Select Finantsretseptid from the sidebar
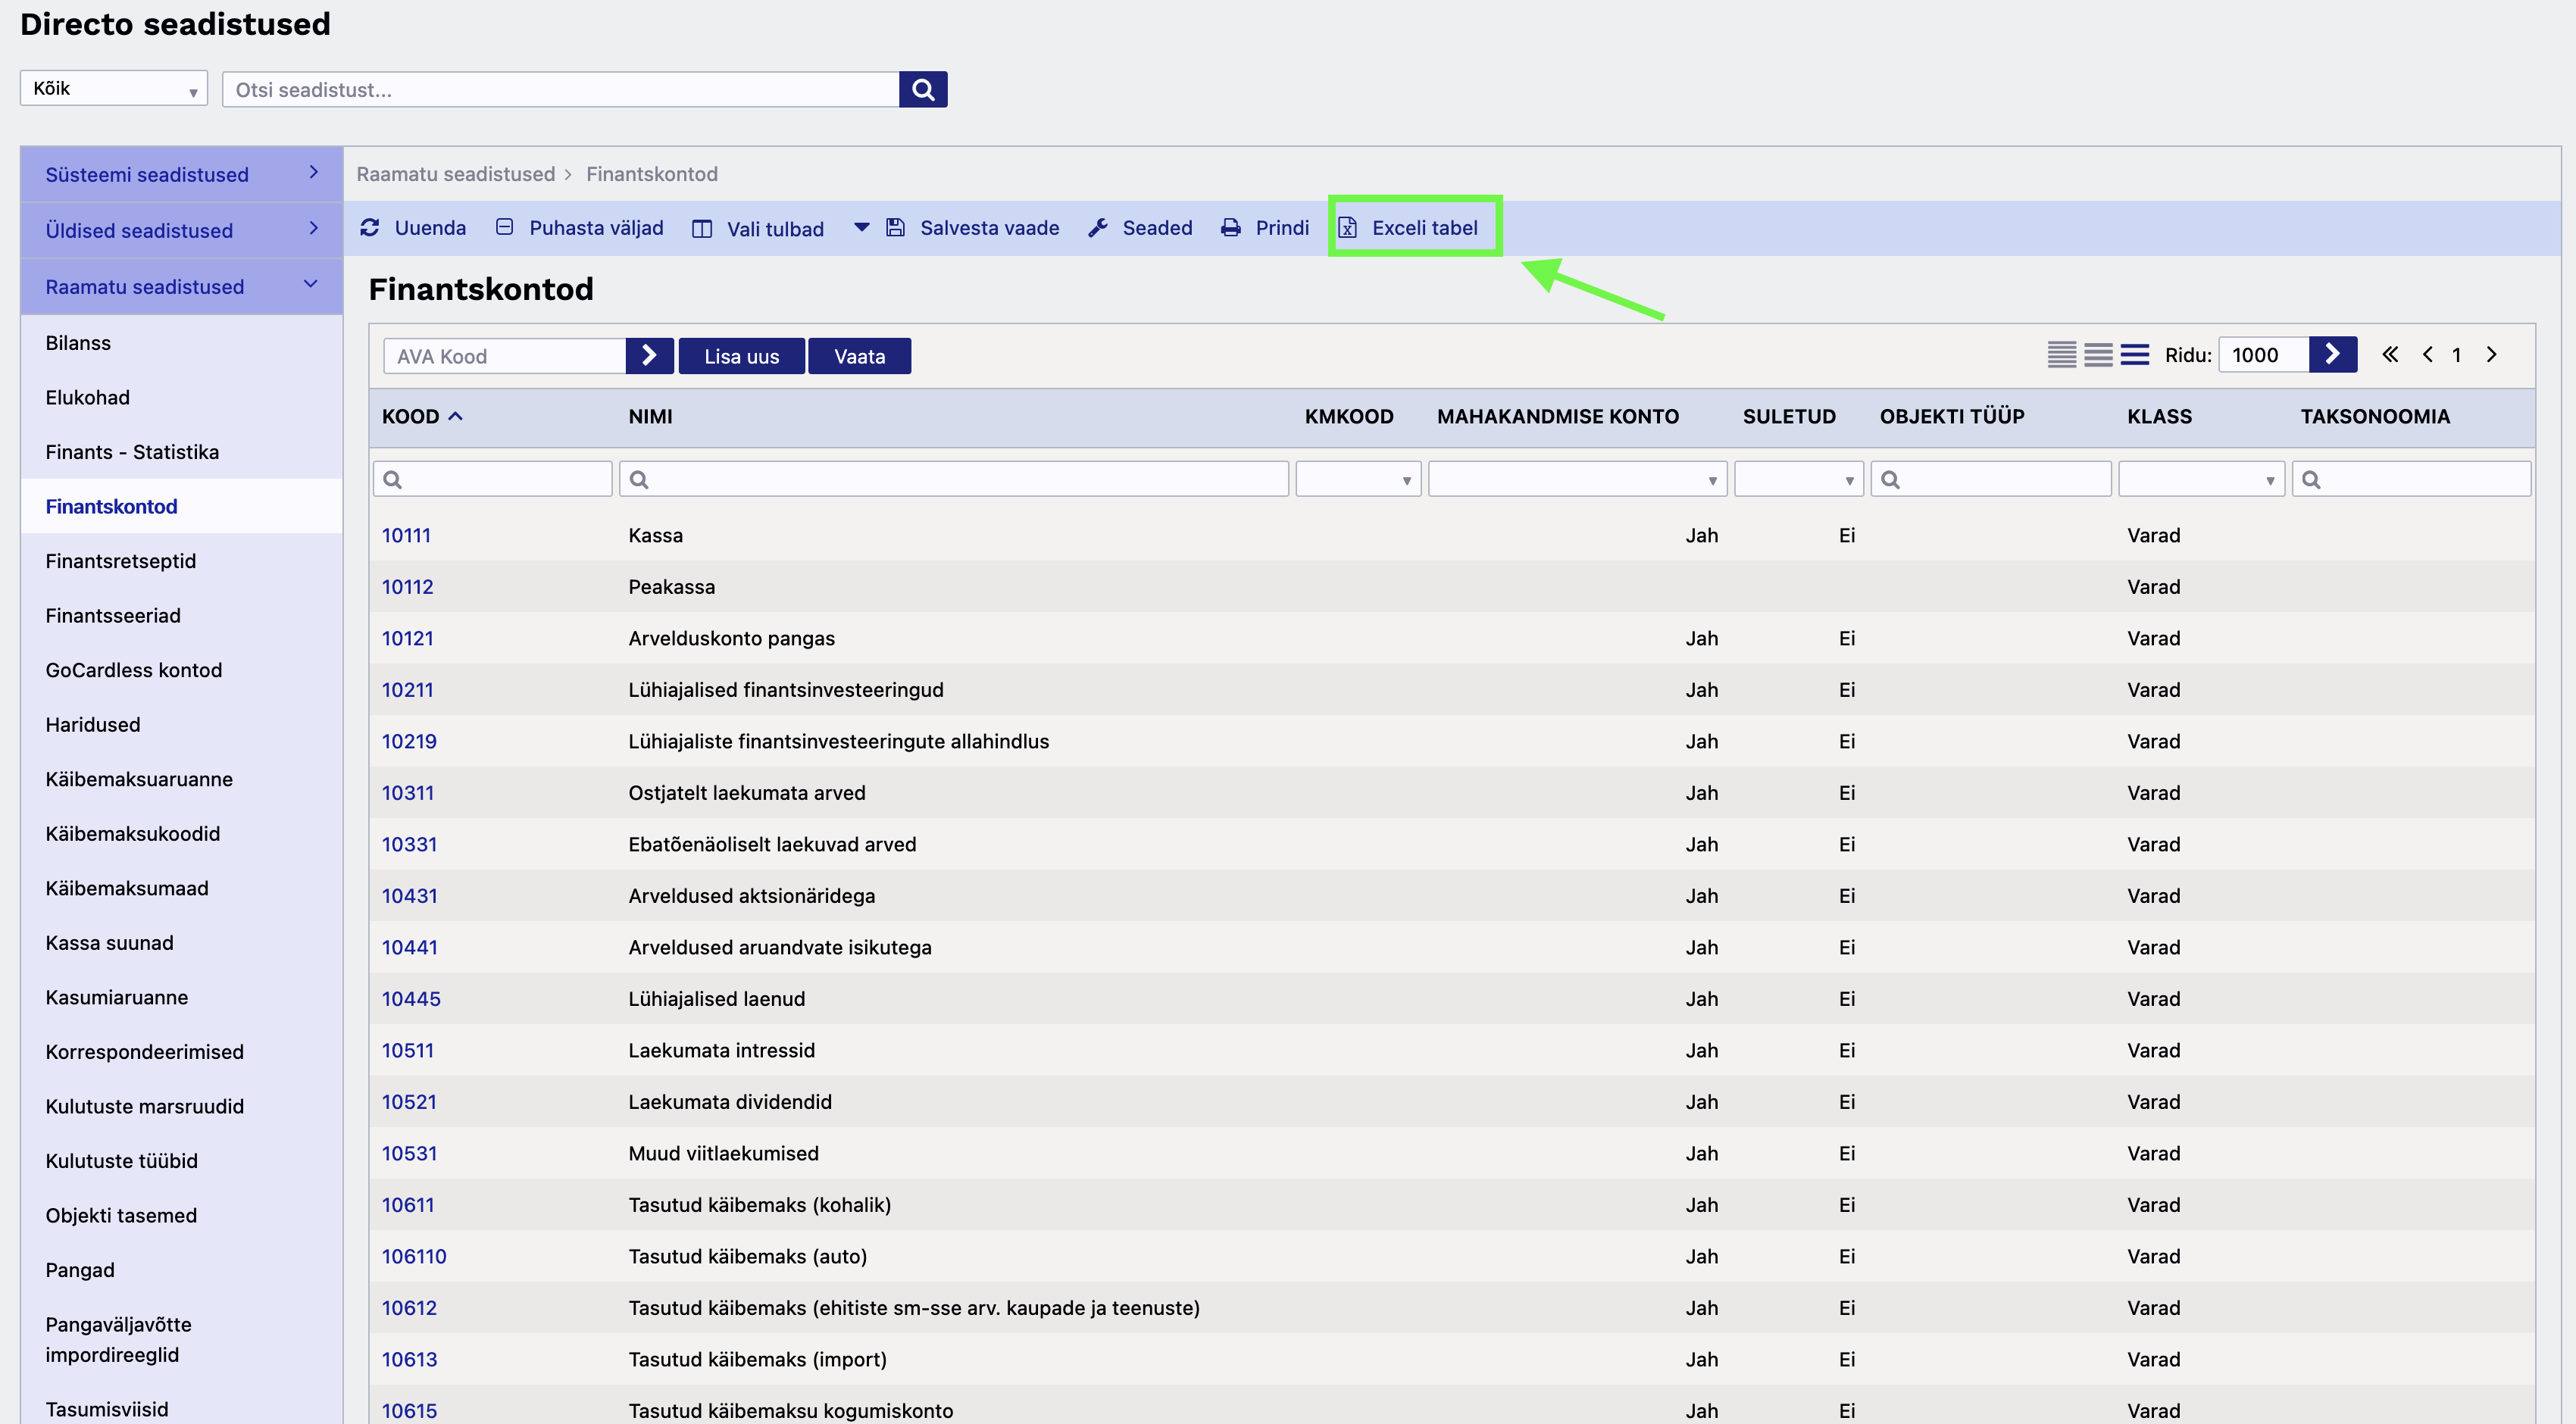The width and height of the screenshot is (2576, 1424). click(121, 560)
